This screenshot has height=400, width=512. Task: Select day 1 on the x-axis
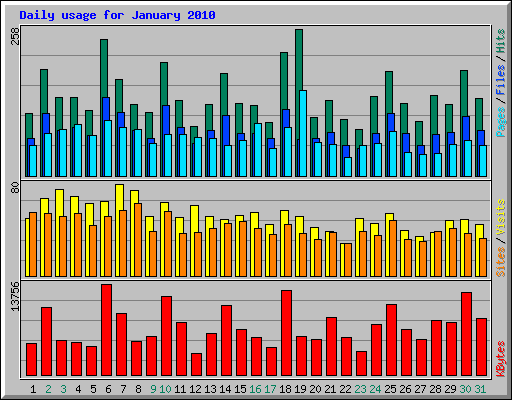tap(33, 389)
